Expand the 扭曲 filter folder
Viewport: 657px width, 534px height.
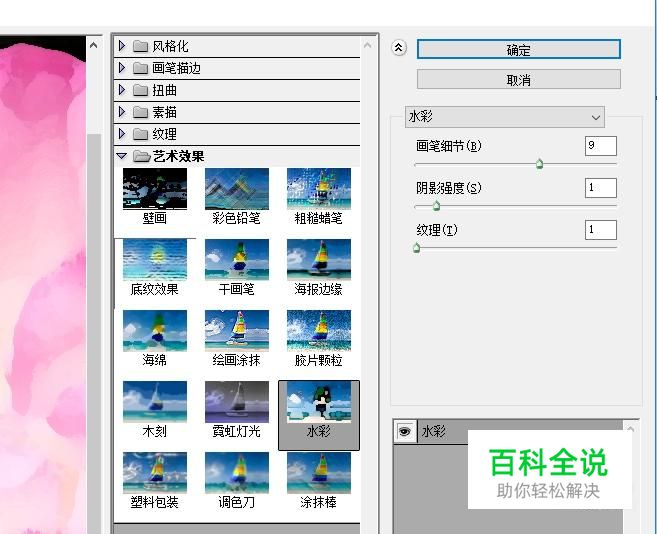coord(122,90)
